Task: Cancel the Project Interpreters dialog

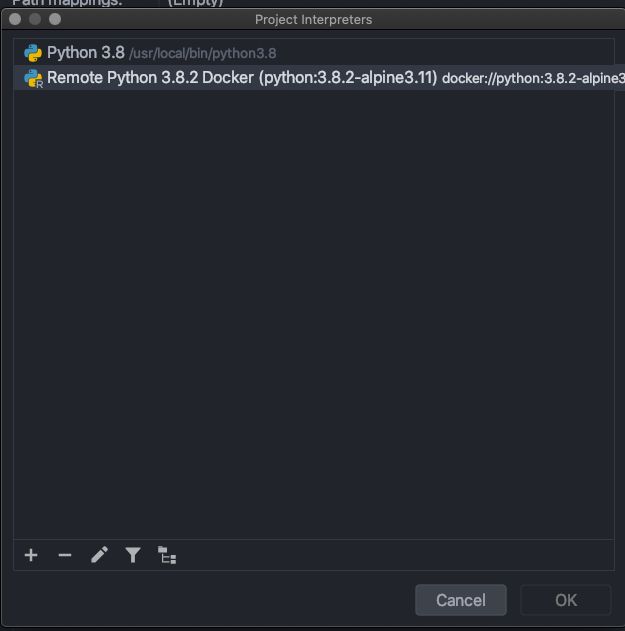Action: (x=461, y=600)
